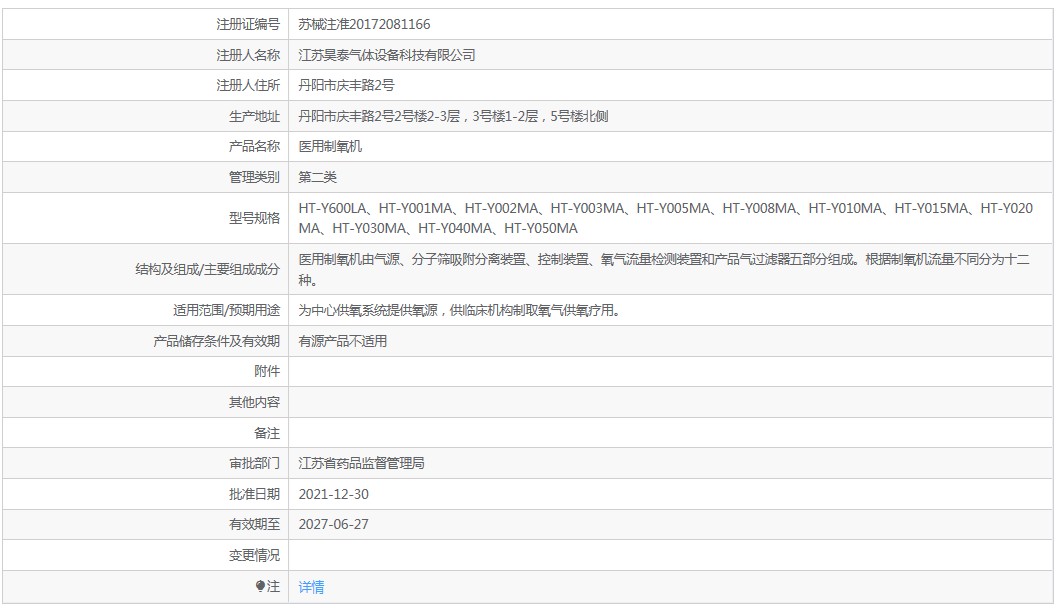The height and width of the screenshot is (612, 1063).
Task: Open the 详情 link in the 注 row
Action: pos(311,587)
